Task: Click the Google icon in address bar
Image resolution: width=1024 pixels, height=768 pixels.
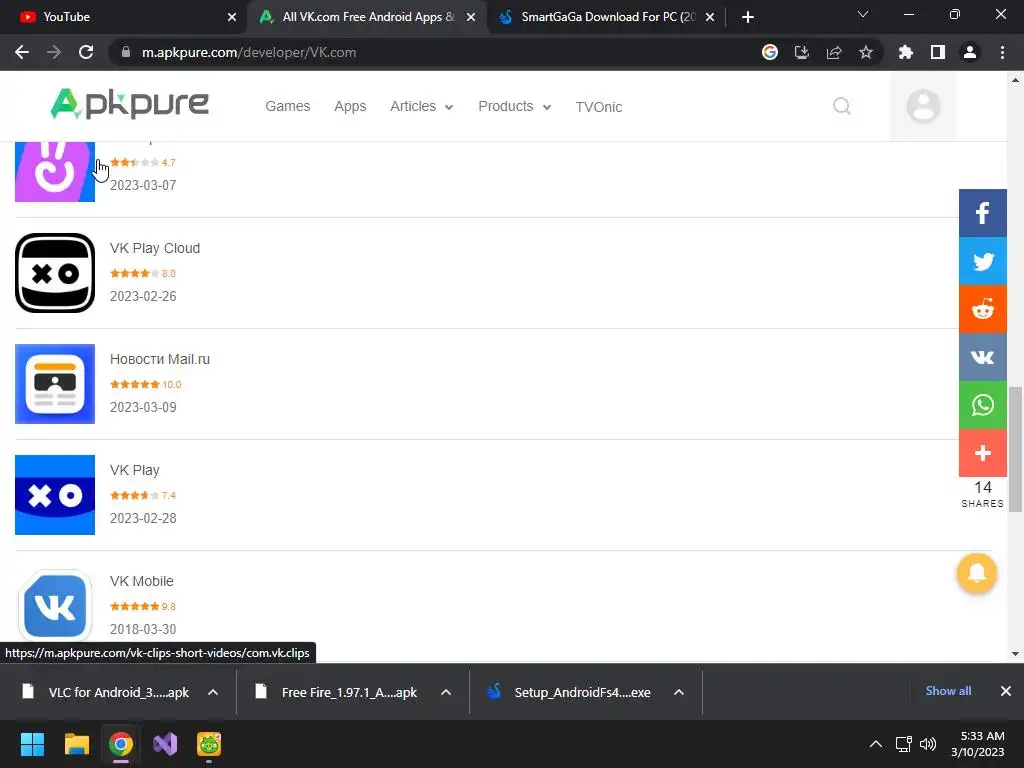Action: point(770,52)
